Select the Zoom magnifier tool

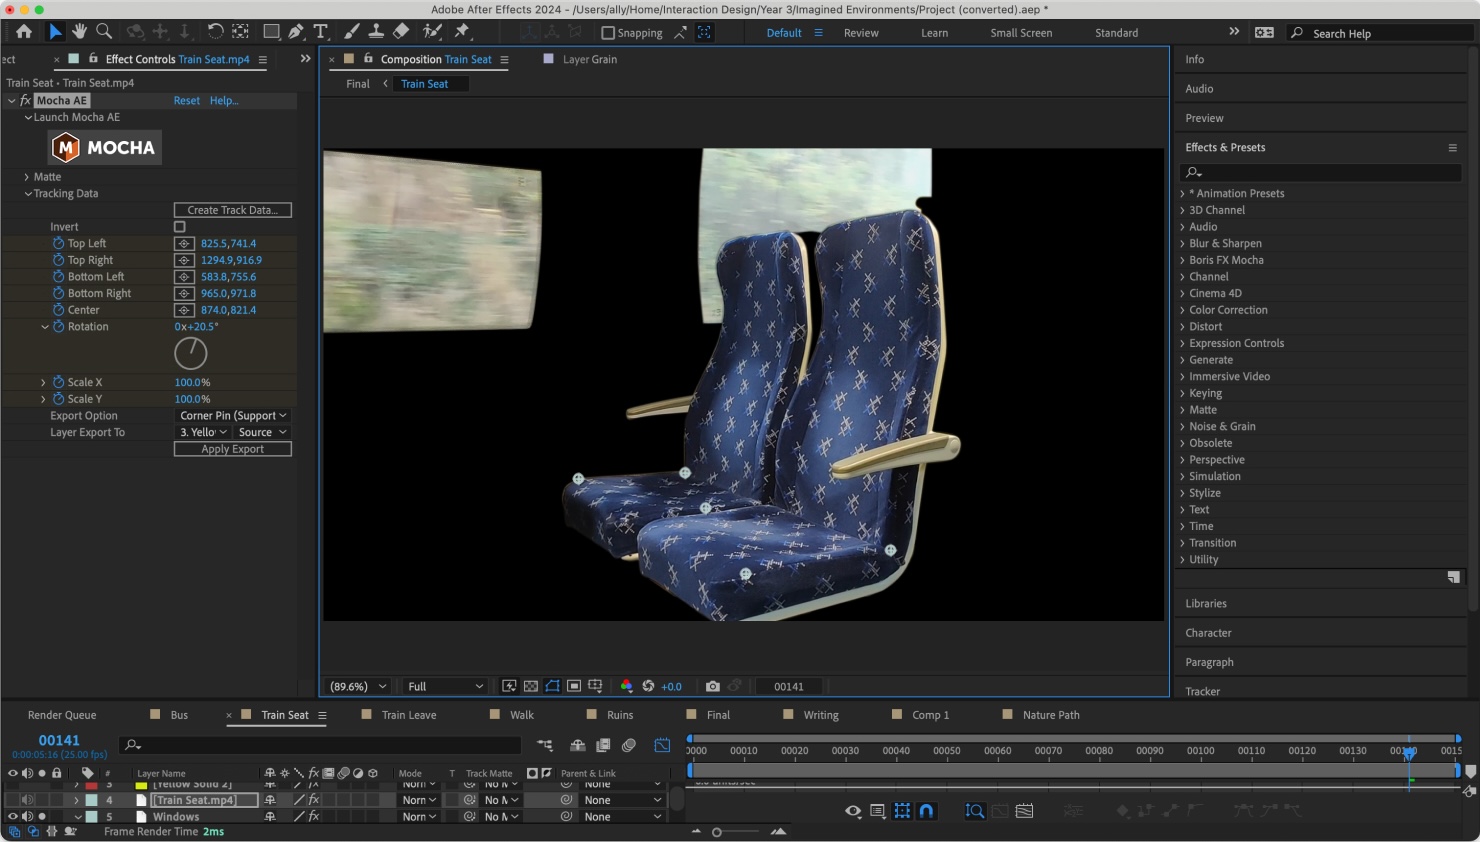104,32
